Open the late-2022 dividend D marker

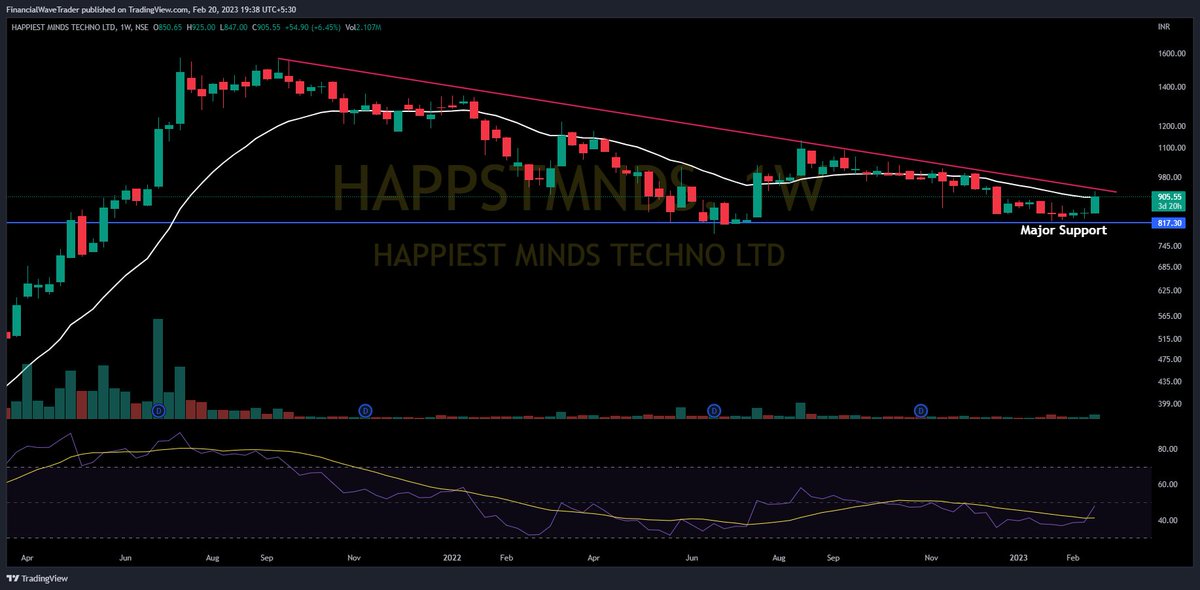921,410
